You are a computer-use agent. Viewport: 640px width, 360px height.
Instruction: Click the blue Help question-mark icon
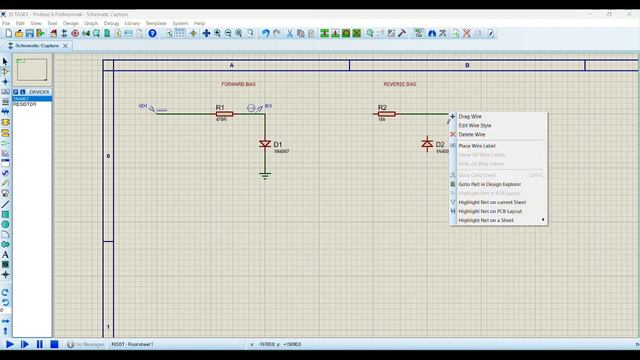152,33
